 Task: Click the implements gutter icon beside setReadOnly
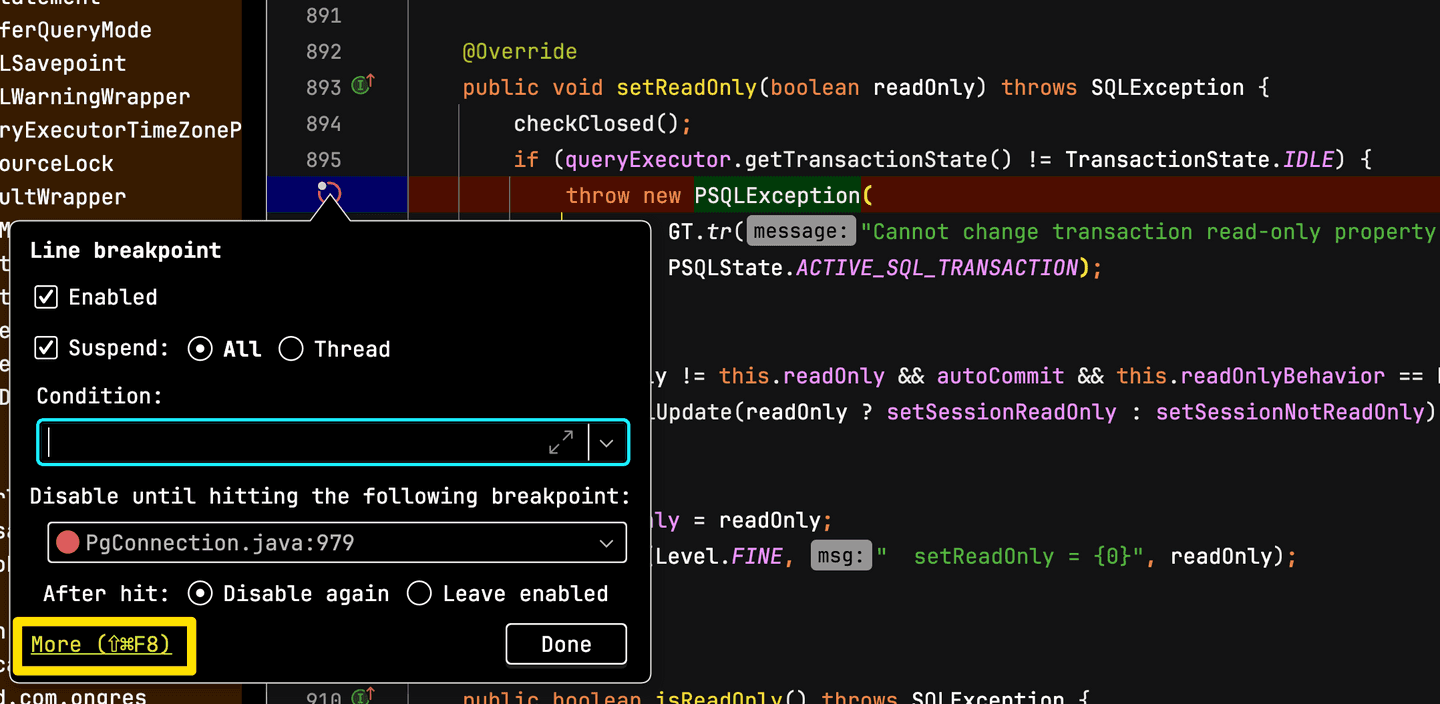pos(363,86)
